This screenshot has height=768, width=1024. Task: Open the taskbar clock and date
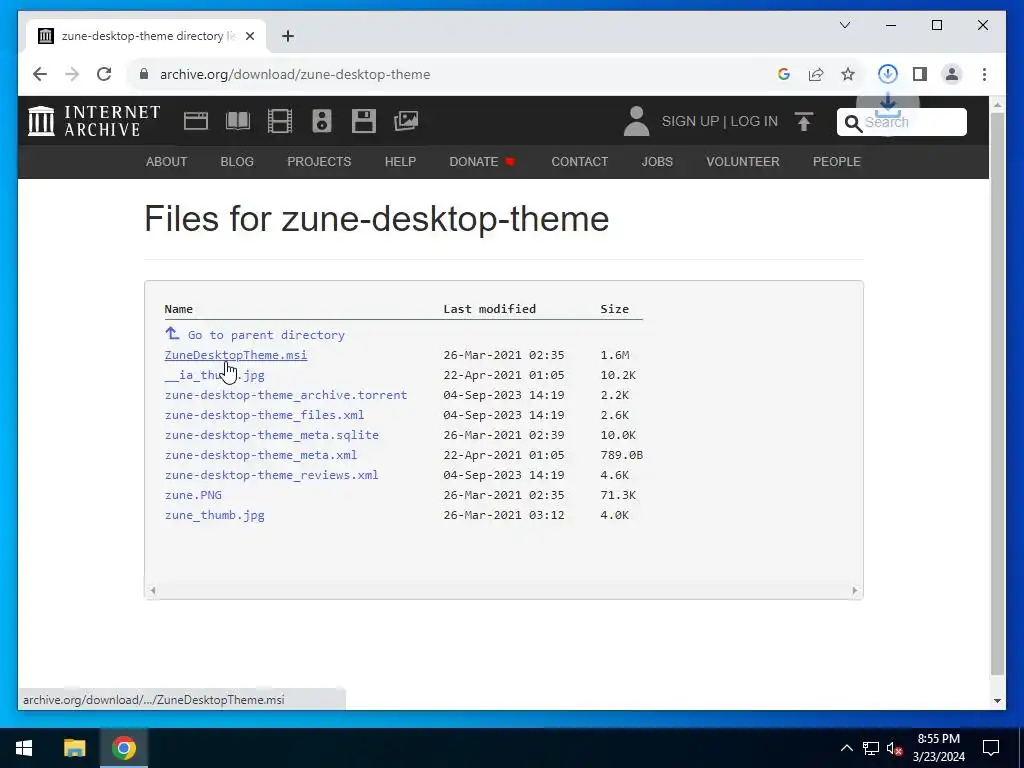[938, 748]
